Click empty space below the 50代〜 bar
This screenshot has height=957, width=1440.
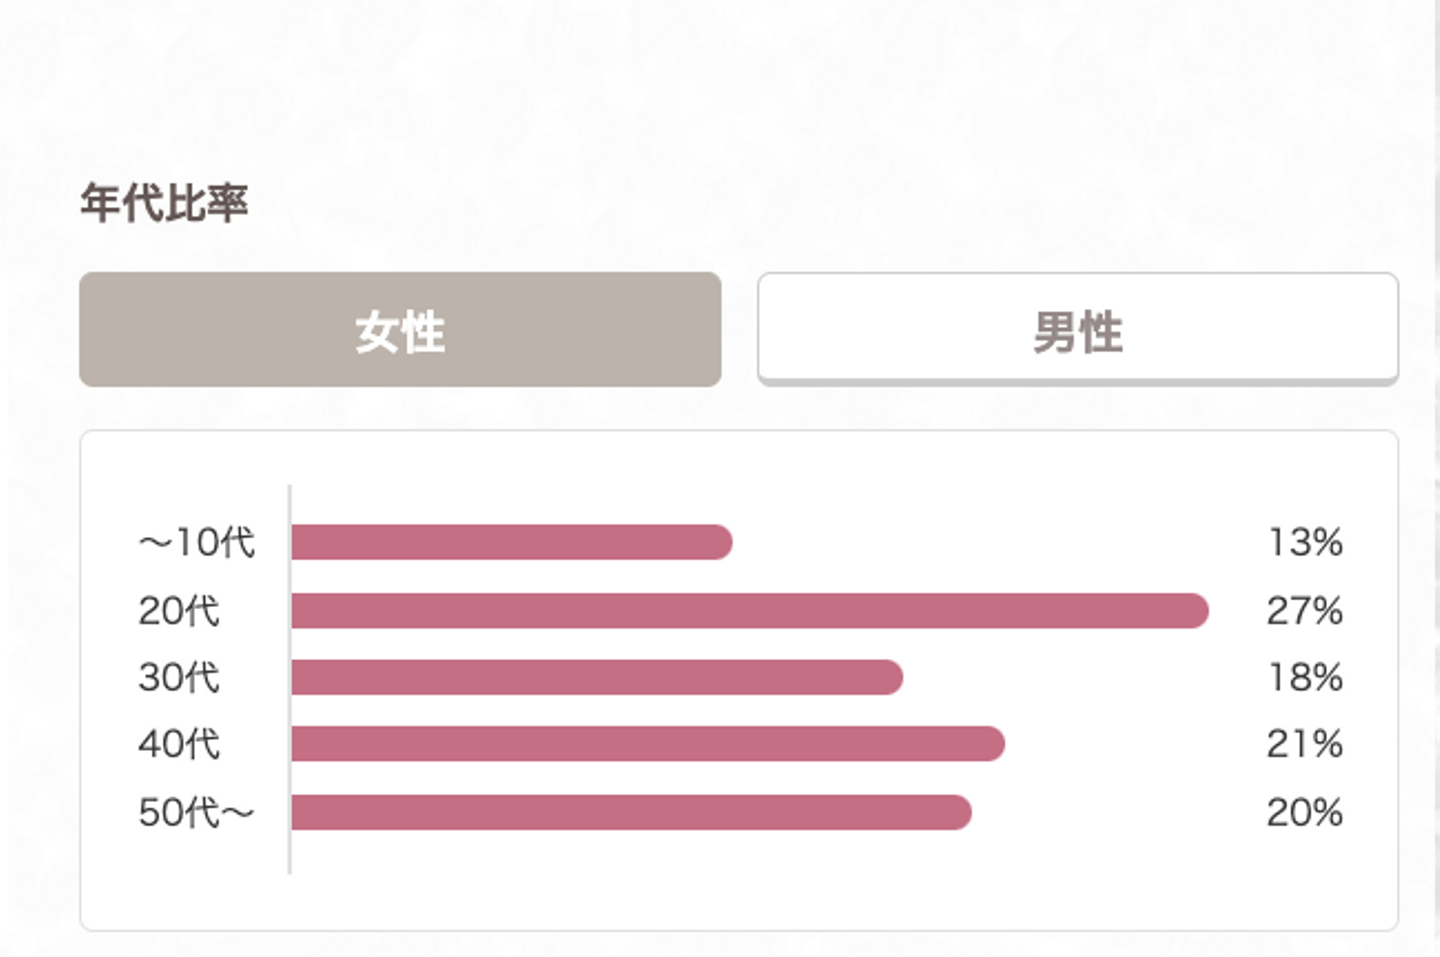click(x=630, y=880)
